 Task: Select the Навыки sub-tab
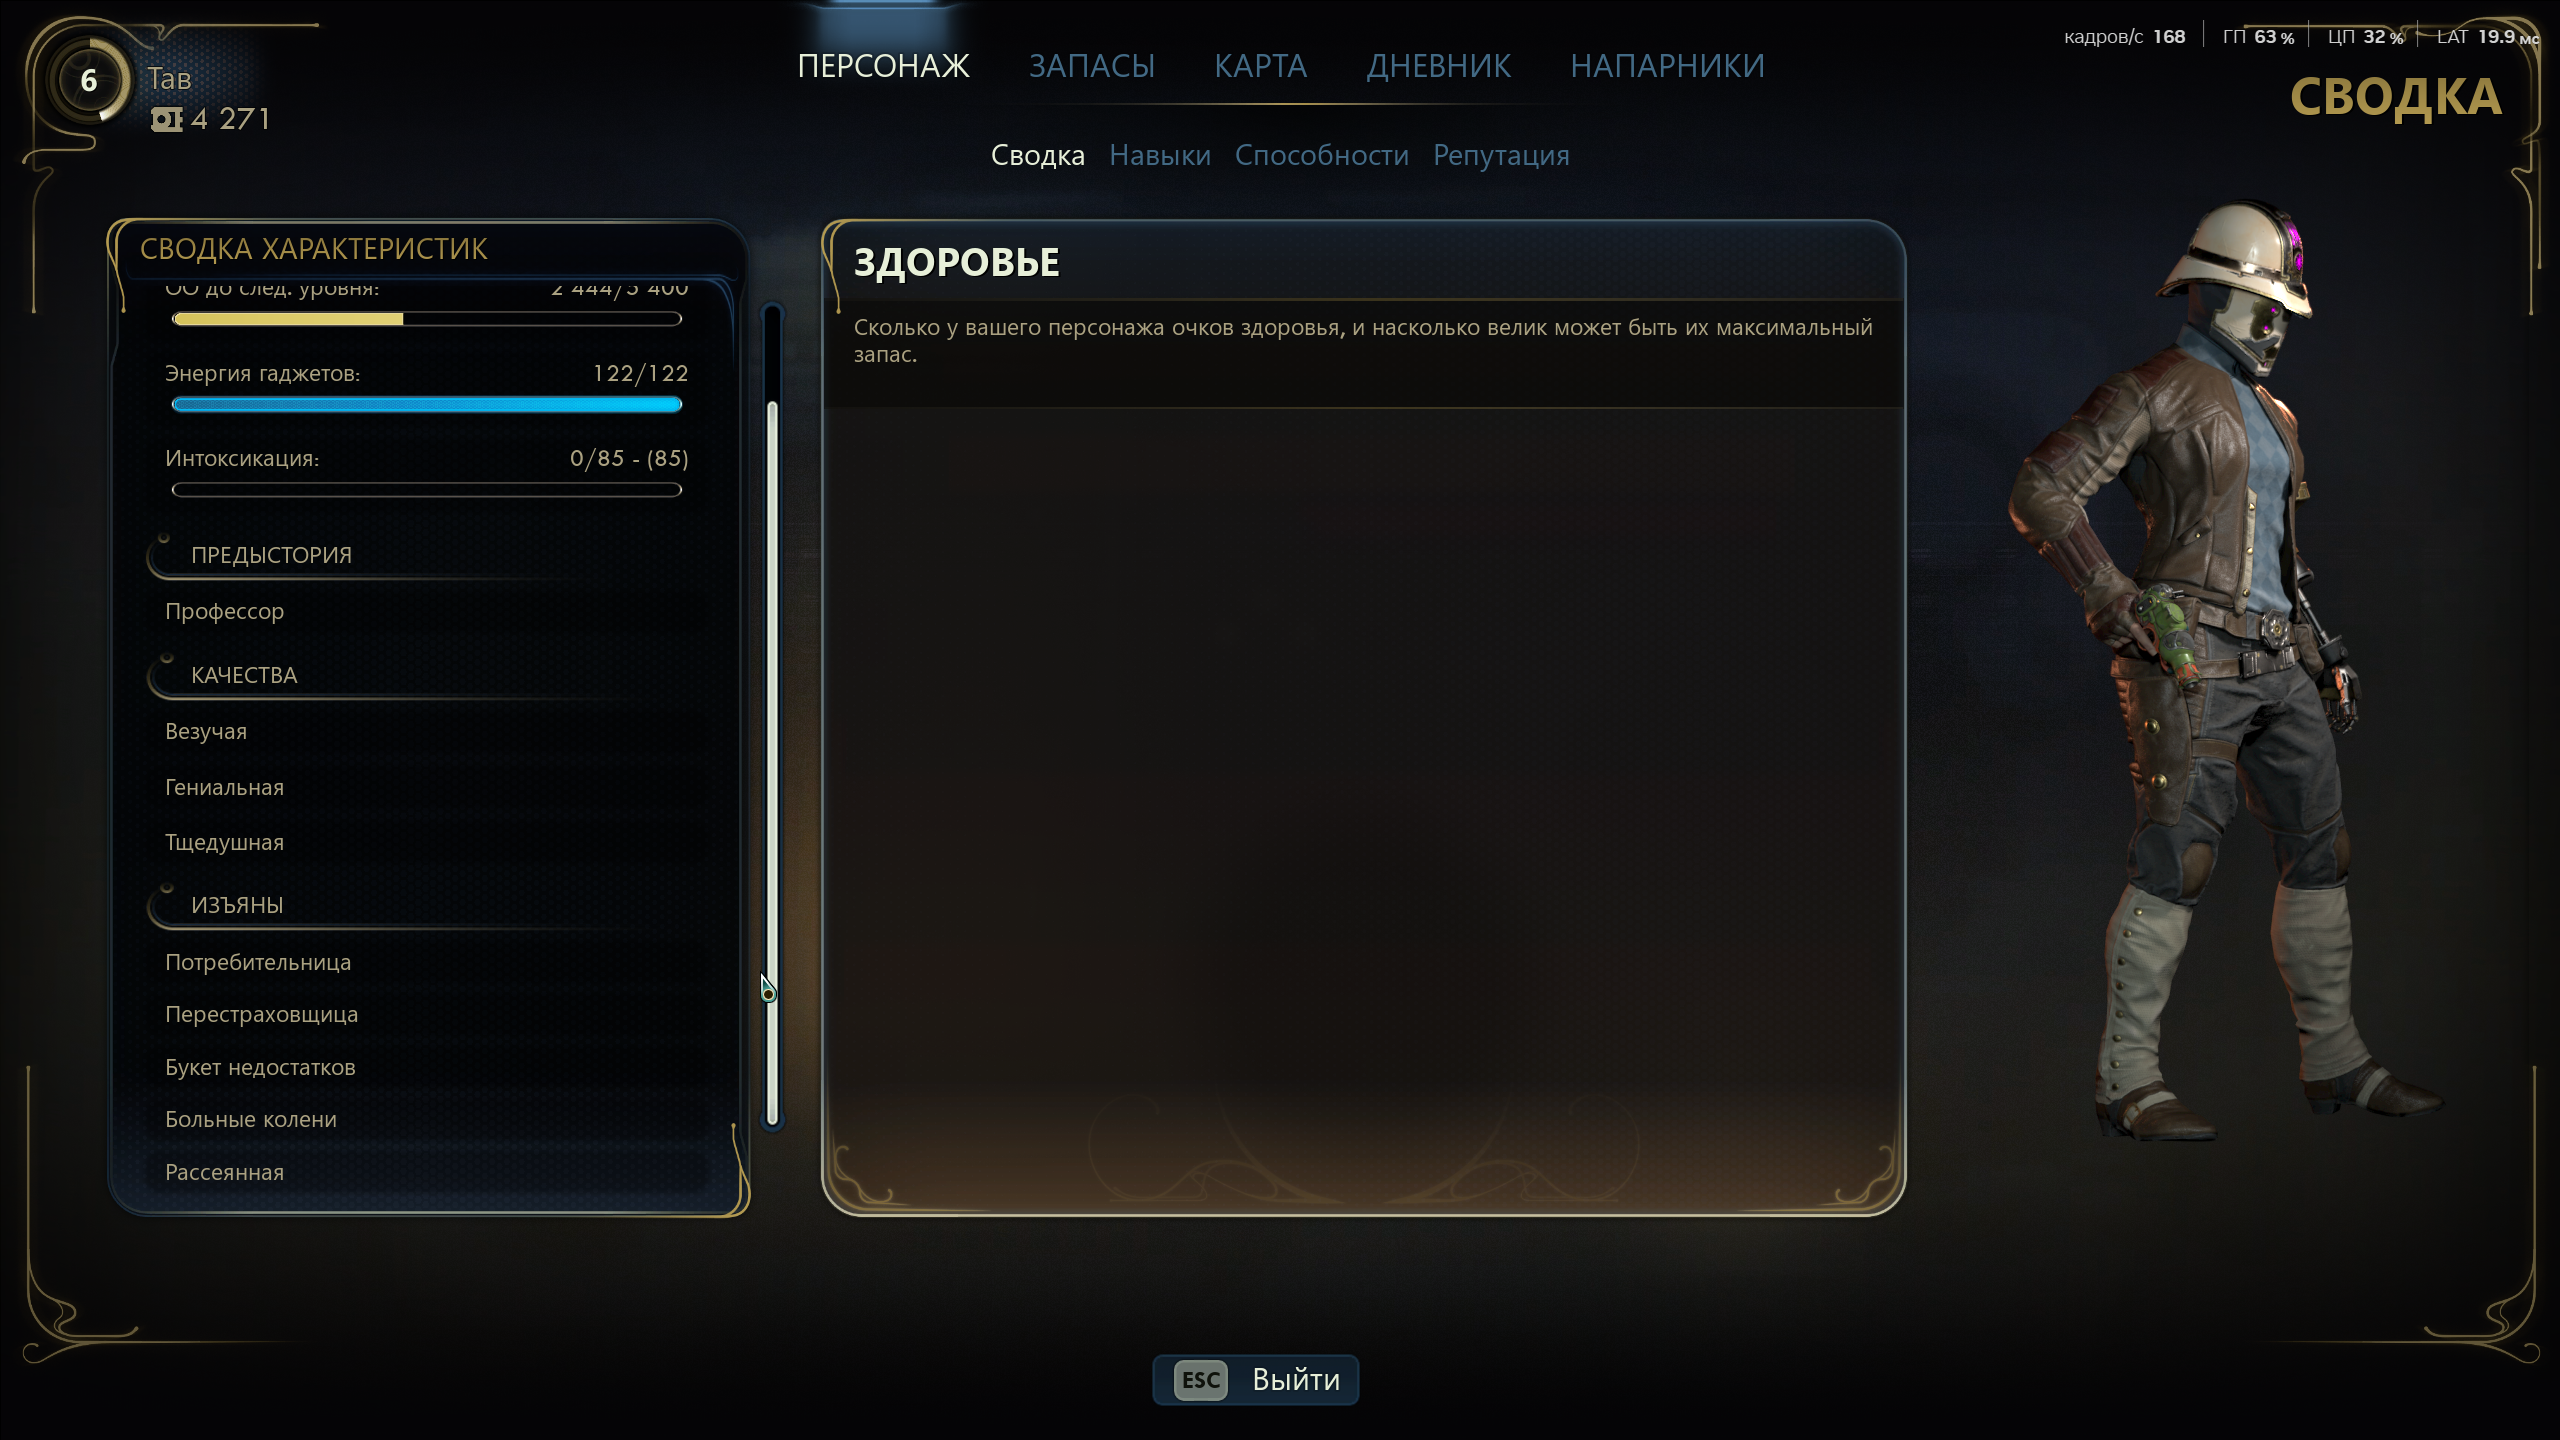1160,155
